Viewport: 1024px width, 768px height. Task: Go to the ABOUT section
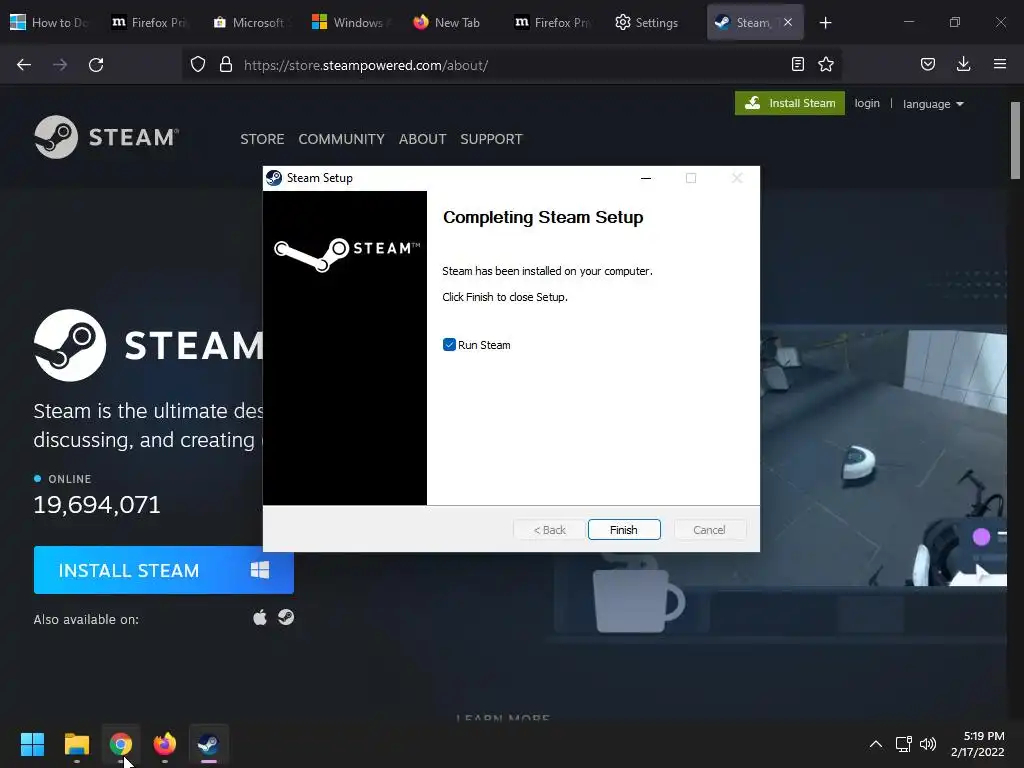[423, 139]
